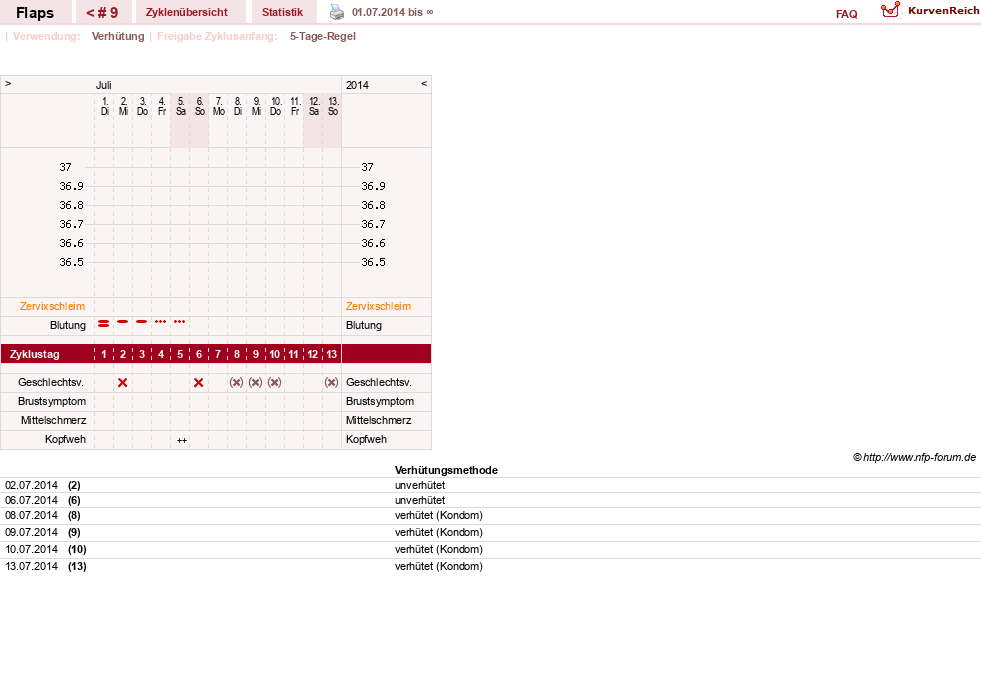Click the ++ headache marker

[x=181, y=441]
